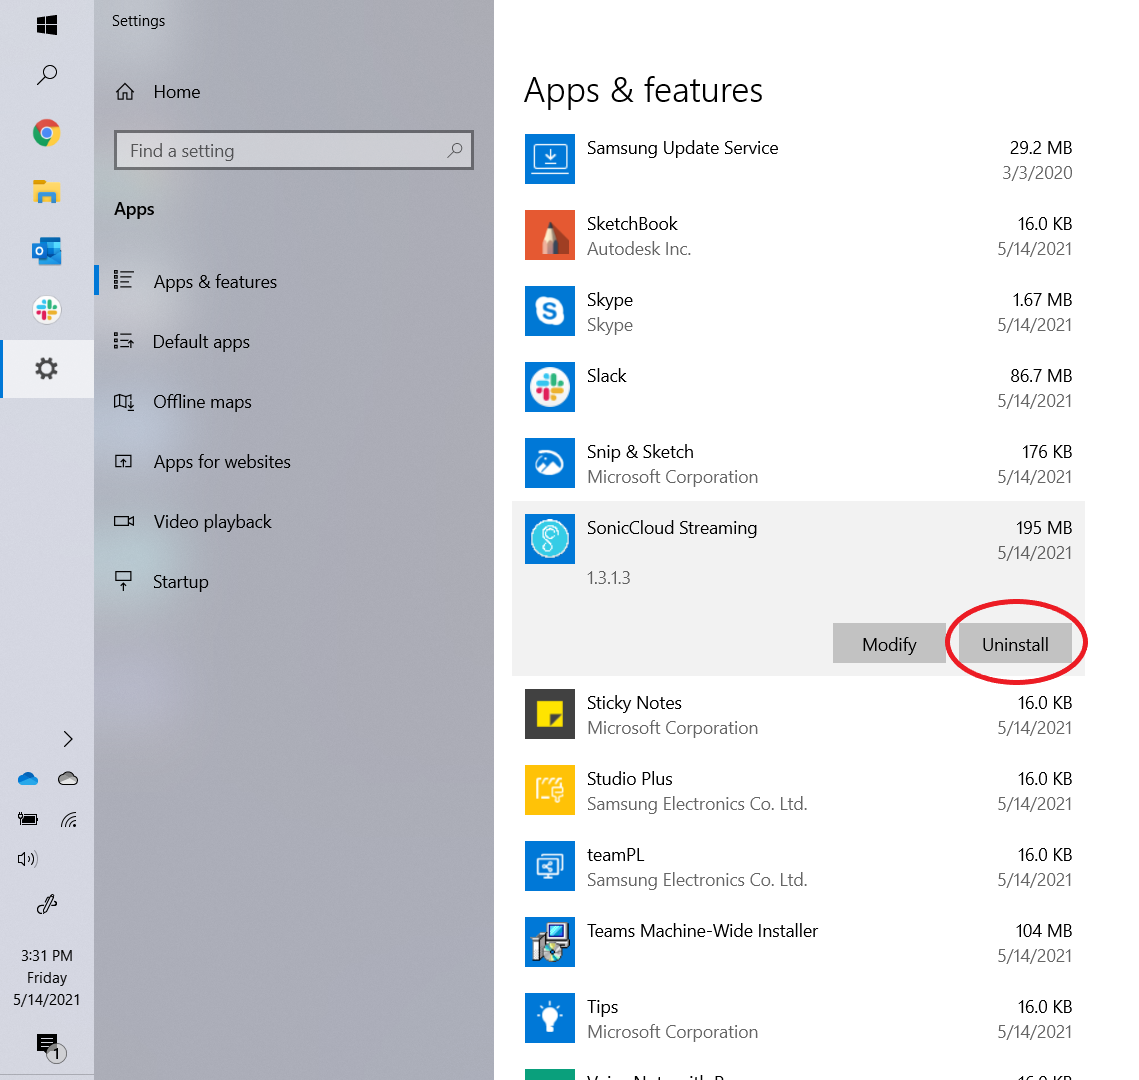
Task: Launch Outlook from the taskbar
Action: [x=47, y=251]
